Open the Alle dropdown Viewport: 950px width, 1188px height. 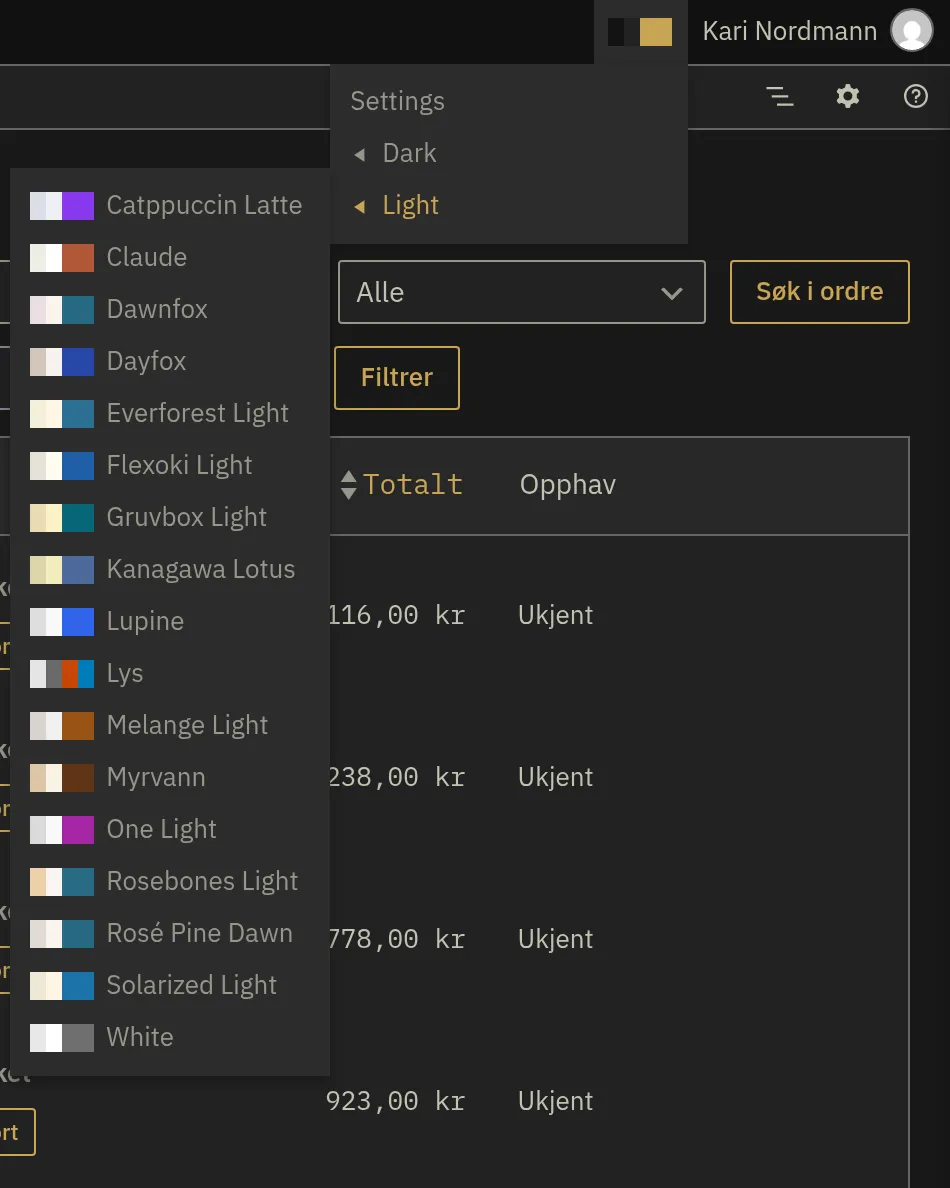[521, 292]
